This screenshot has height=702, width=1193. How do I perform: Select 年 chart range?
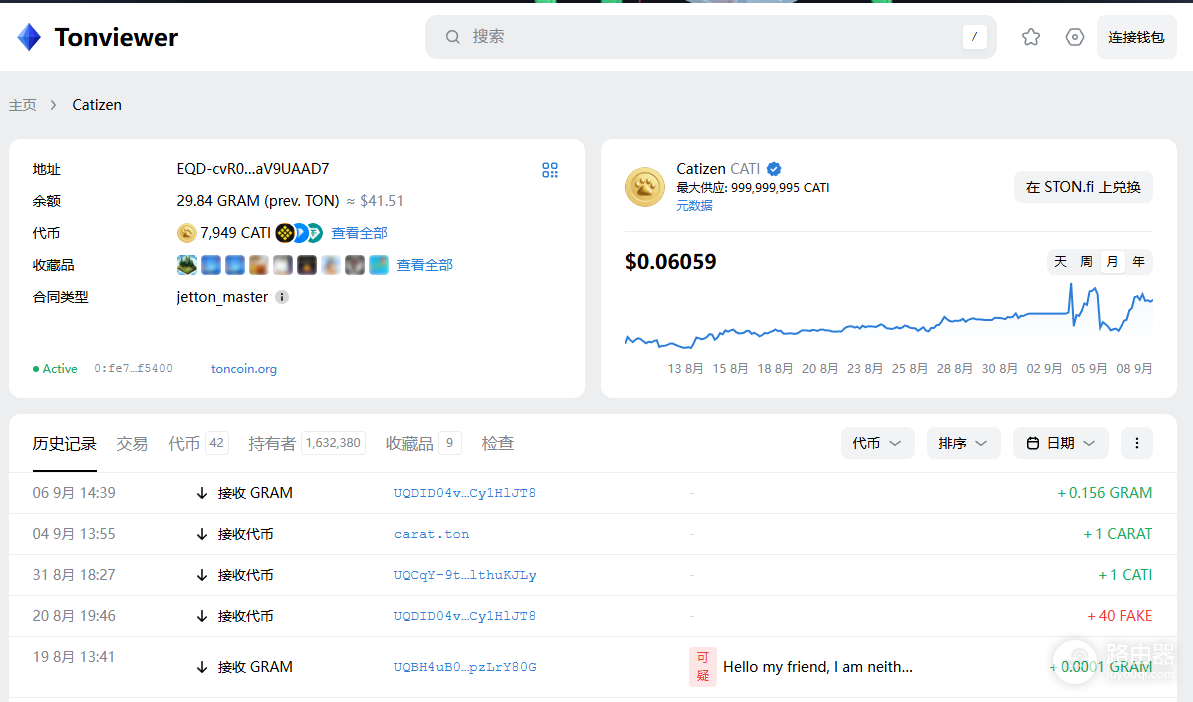pos(1138,262)
